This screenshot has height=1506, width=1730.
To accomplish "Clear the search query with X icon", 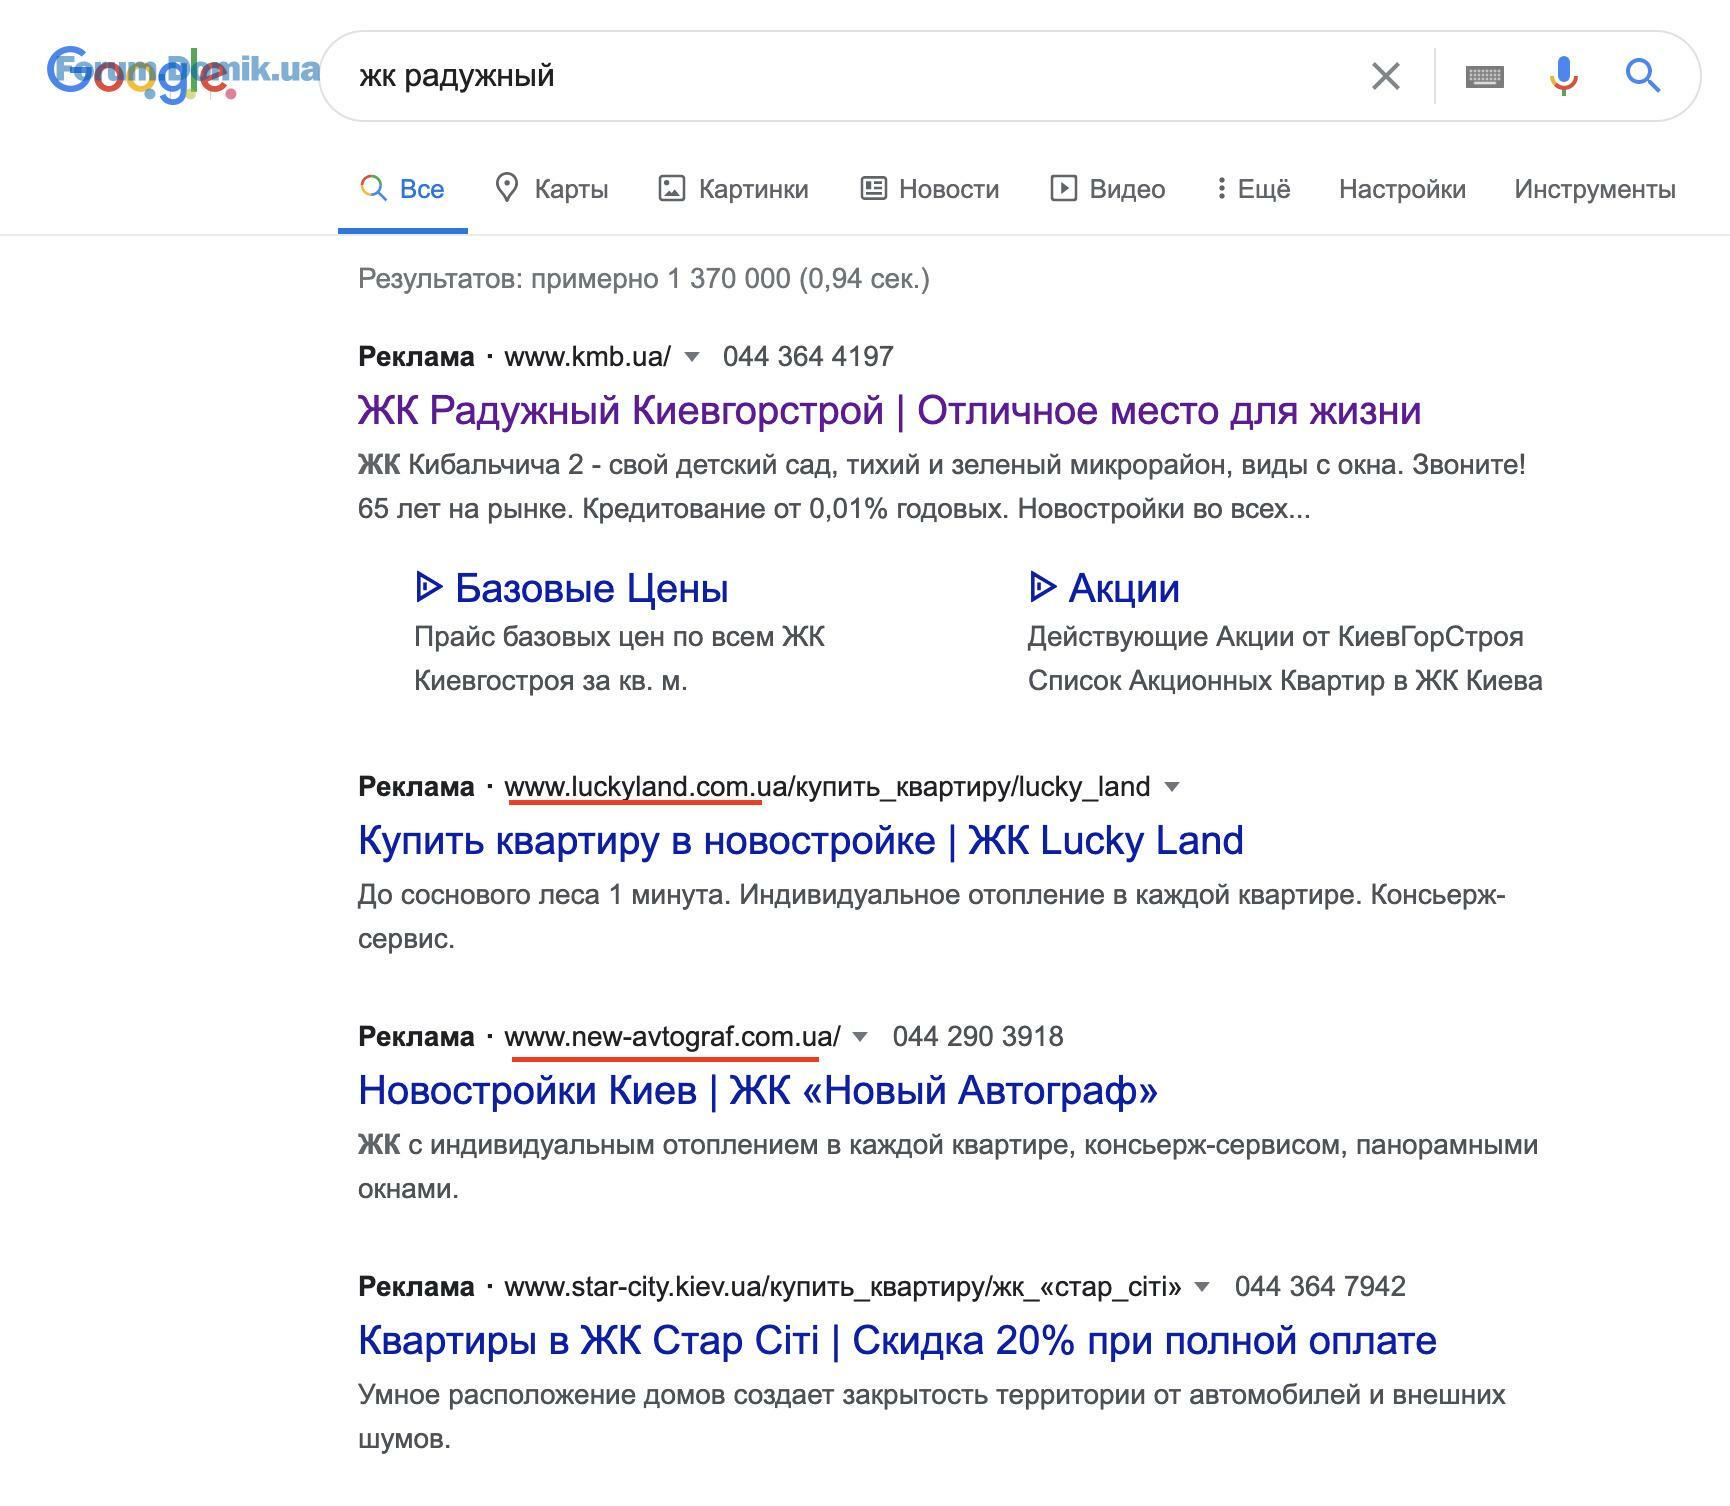I will [1385, 76].
